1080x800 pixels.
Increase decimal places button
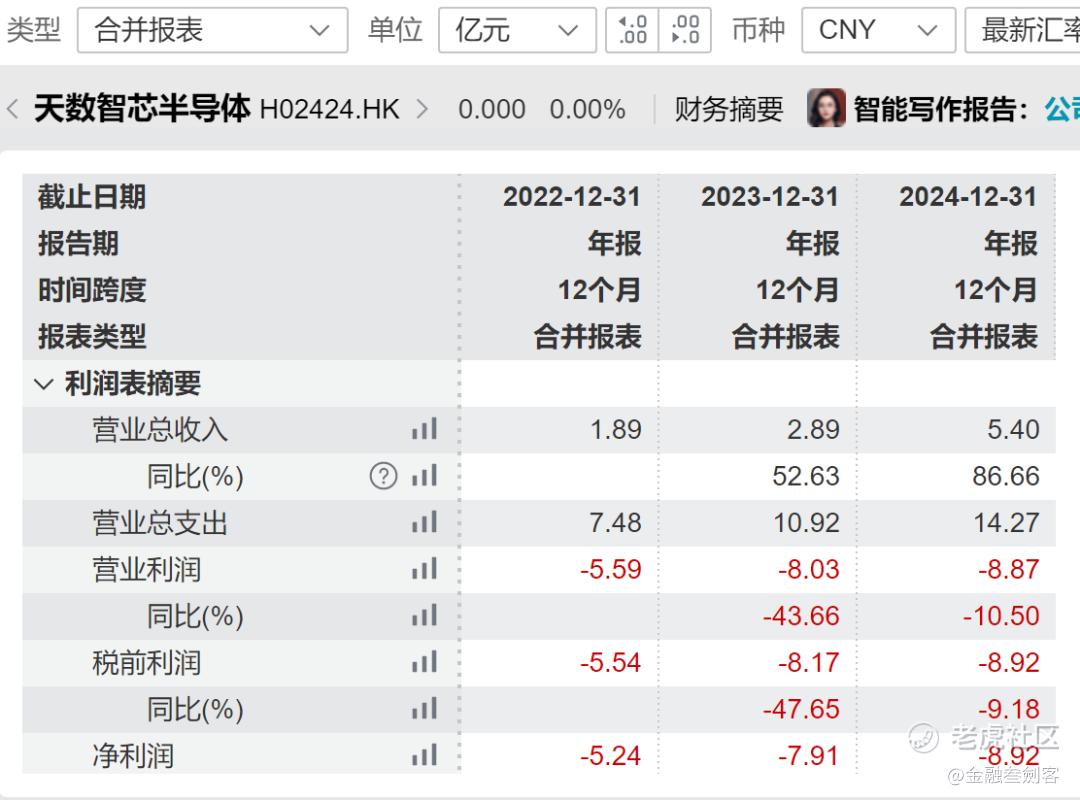click(x=632, y=30)
